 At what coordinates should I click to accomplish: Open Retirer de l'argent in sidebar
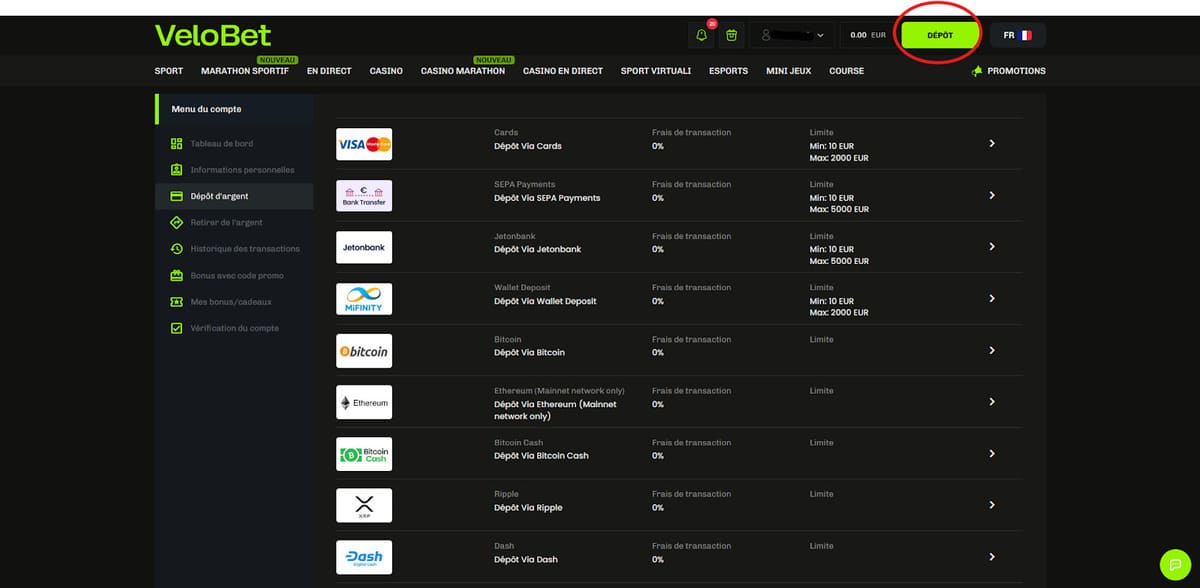tap(226, 222)
